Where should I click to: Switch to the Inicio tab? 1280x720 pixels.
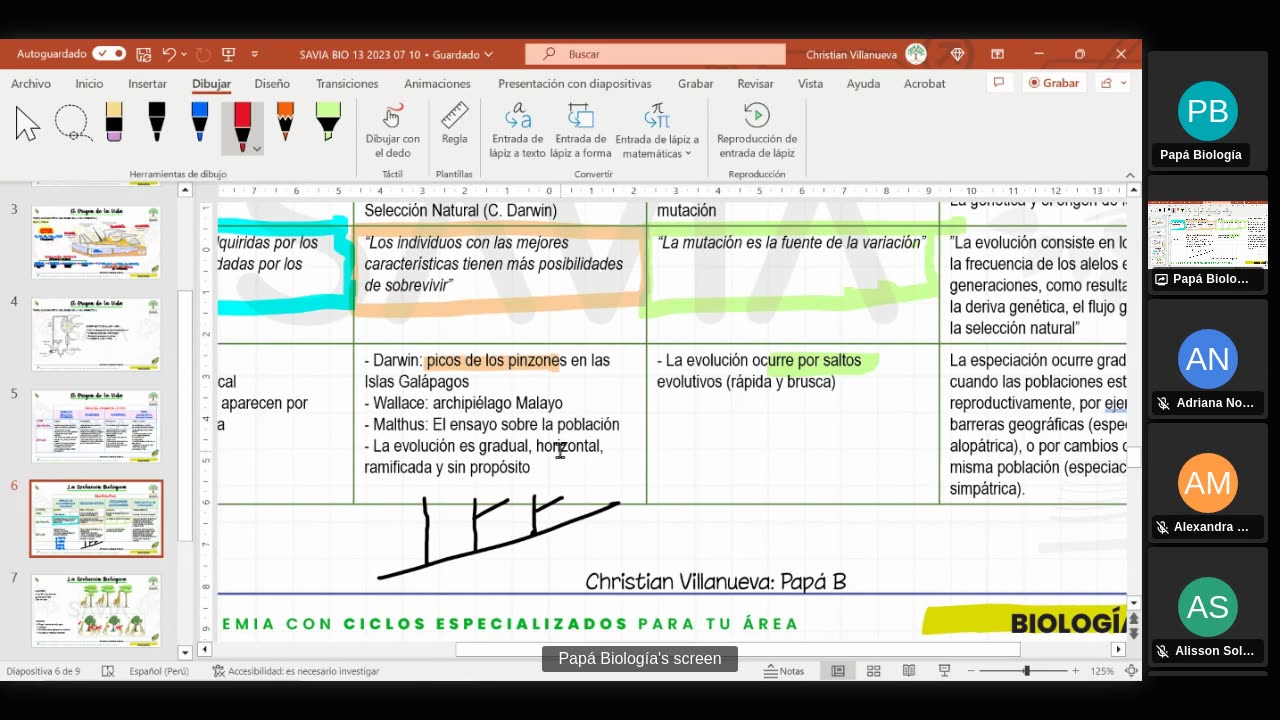coord(89,84)
